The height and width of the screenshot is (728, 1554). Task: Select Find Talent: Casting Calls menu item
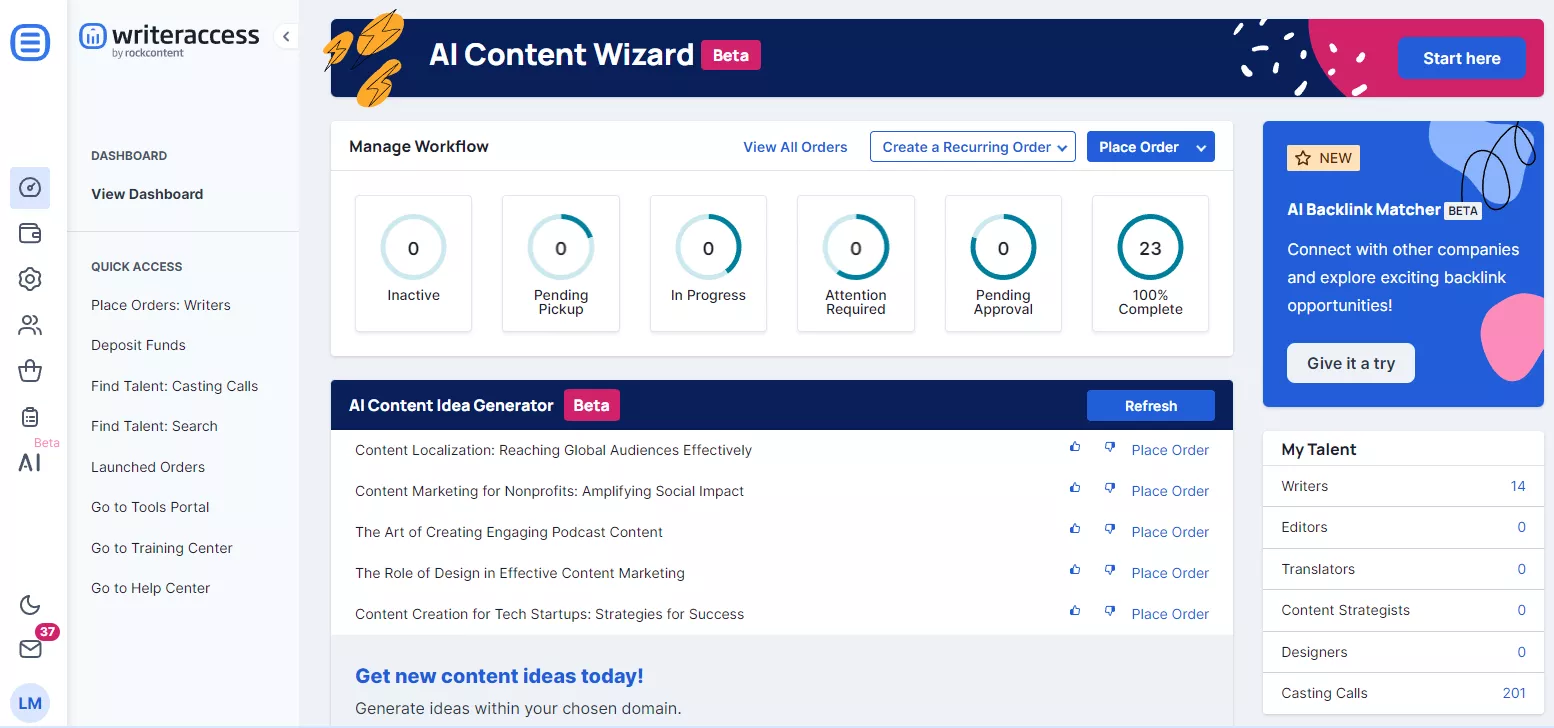[x=174, y=386]
